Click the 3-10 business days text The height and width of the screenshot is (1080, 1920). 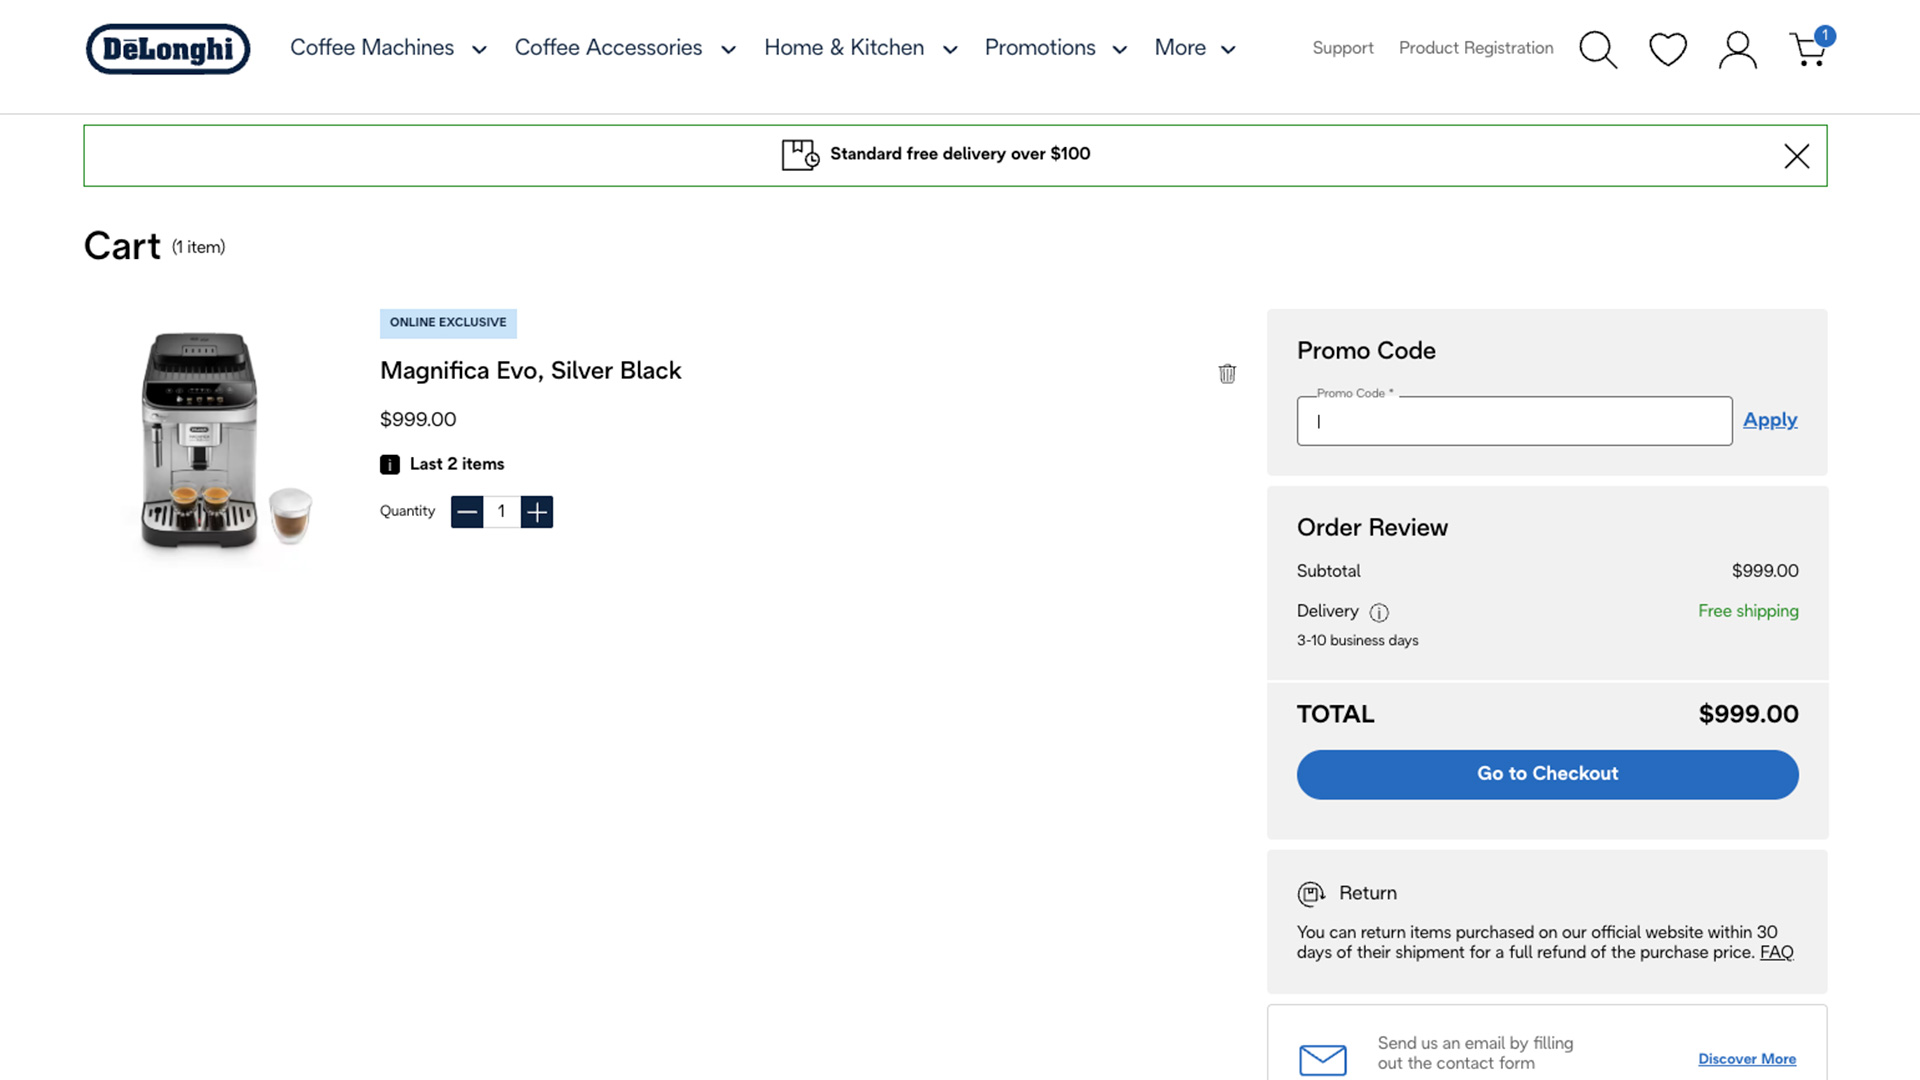pyautogui.click(x=1357, y=640)
